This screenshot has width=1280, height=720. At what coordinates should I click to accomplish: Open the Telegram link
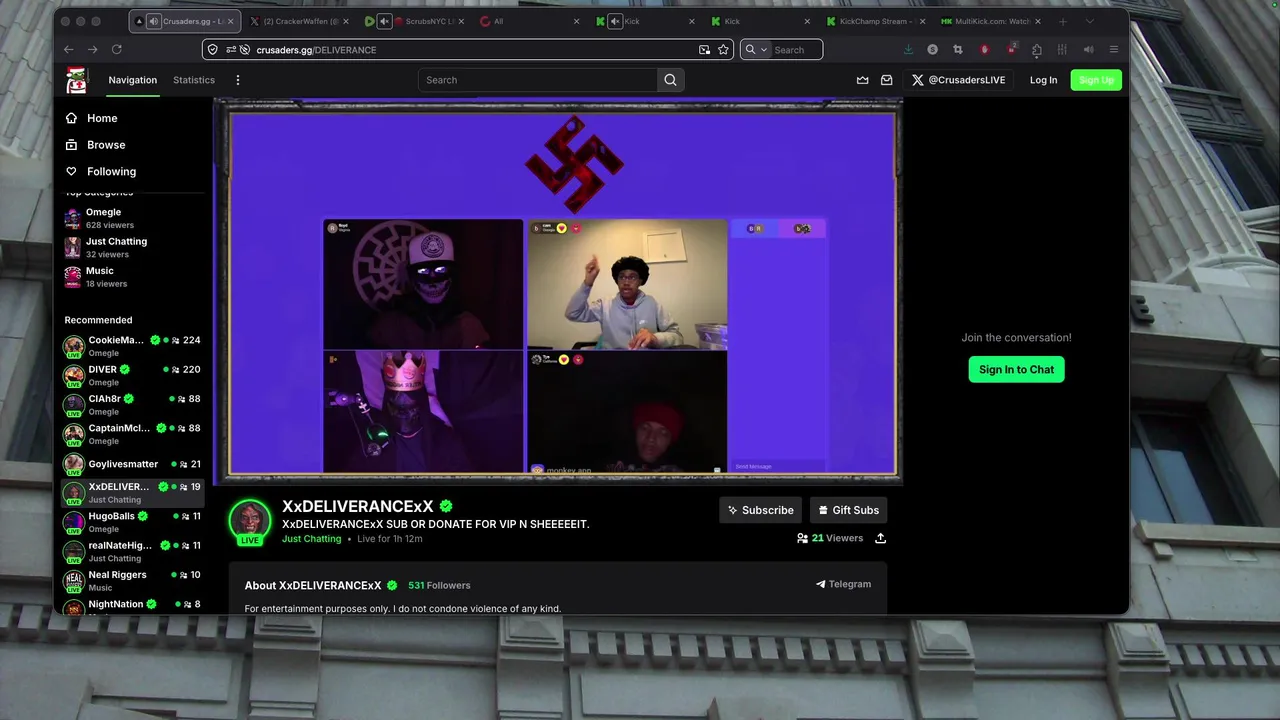pos(843,584)
